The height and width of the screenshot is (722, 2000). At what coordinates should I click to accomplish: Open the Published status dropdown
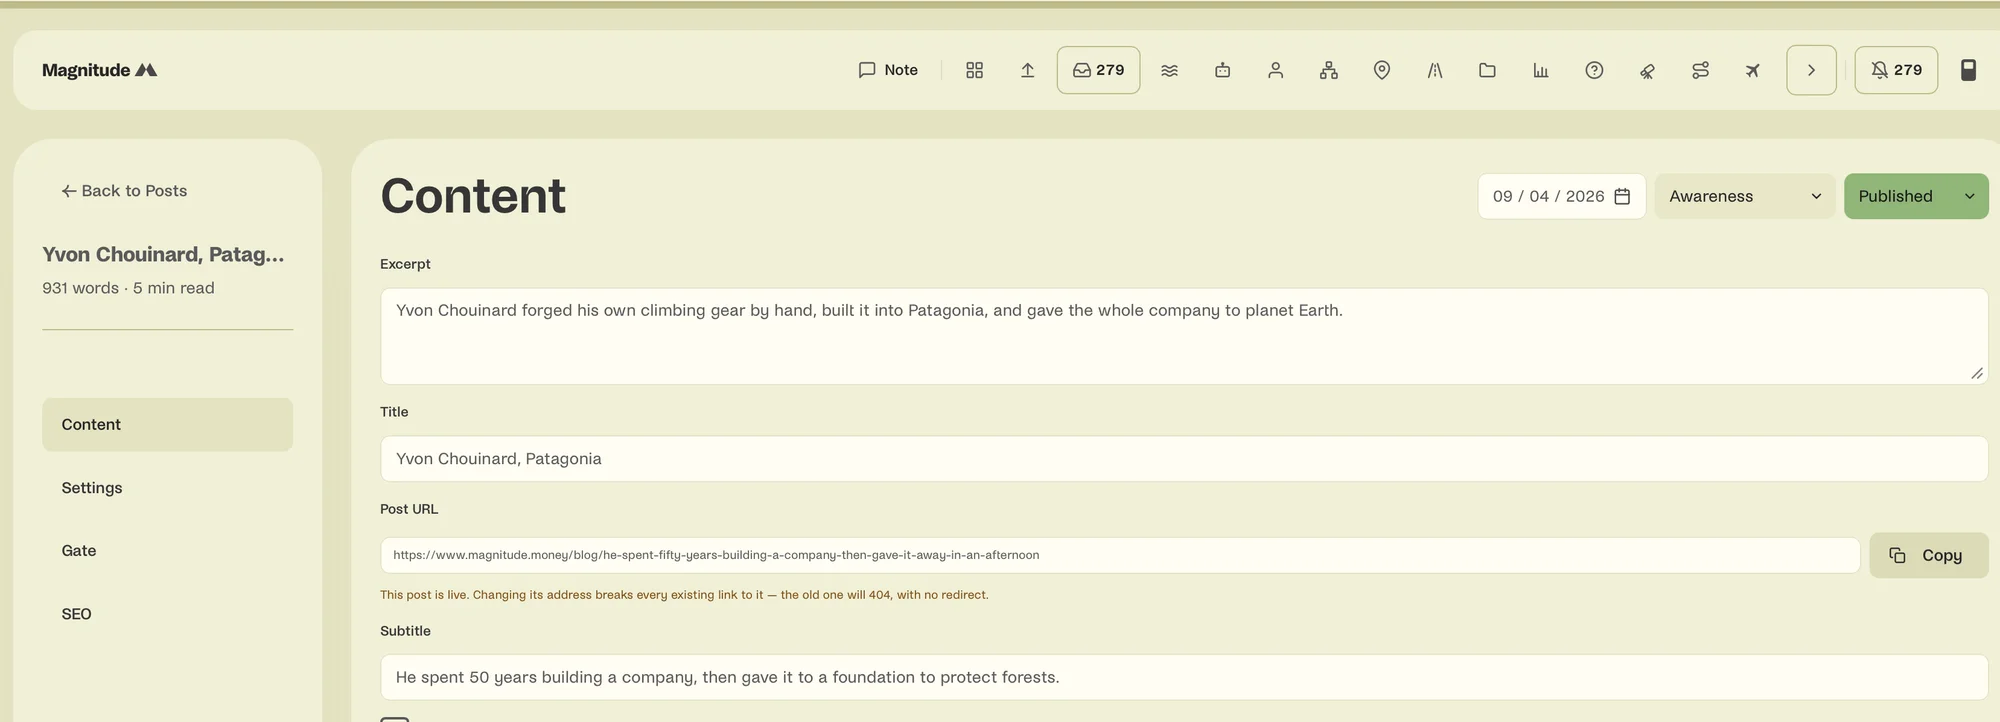coord(1915,196)
